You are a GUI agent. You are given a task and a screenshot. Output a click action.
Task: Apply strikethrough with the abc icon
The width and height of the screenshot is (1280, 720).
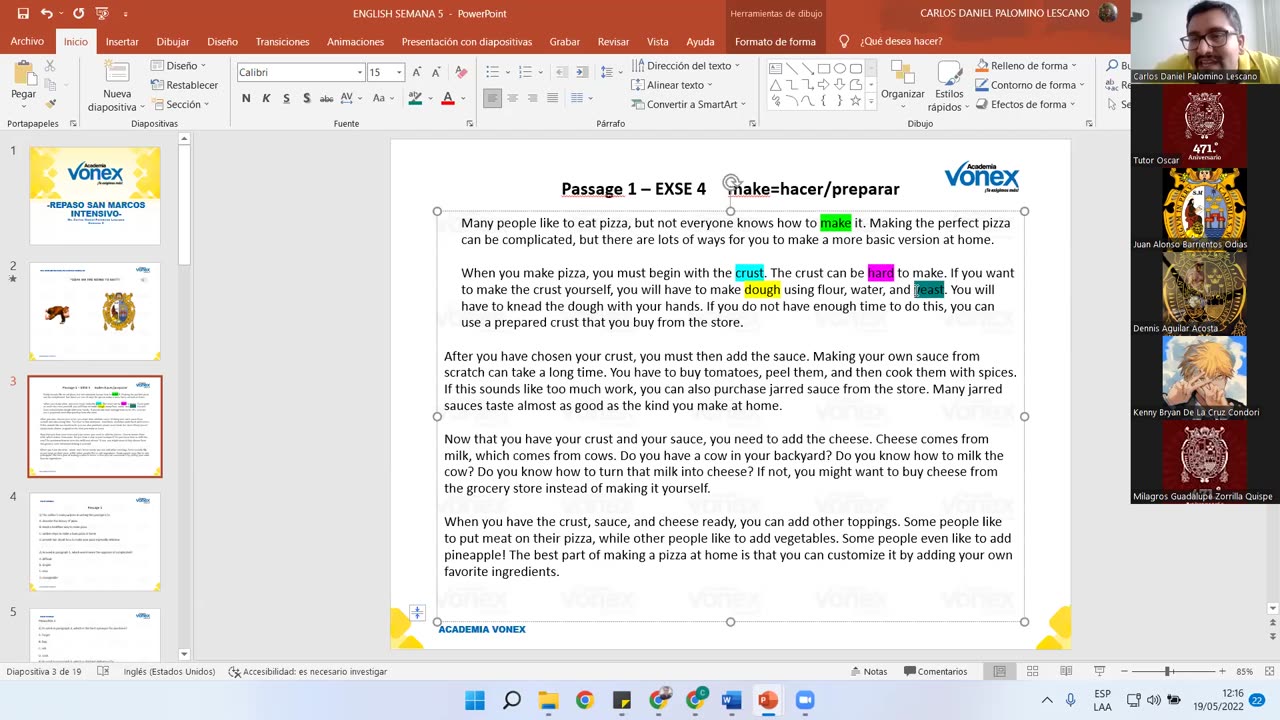[x=326, y=98]
